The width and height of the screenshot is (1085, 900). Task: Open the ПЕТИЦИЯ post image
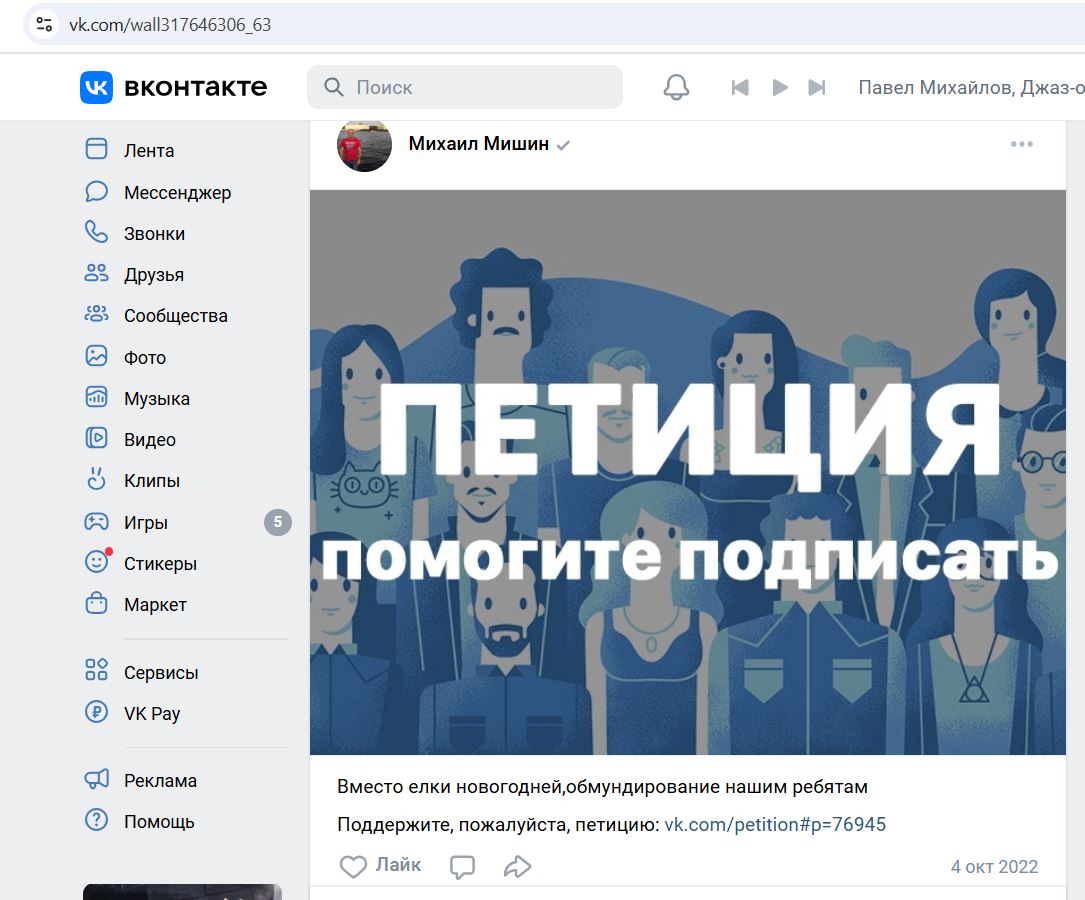[688, 472]
